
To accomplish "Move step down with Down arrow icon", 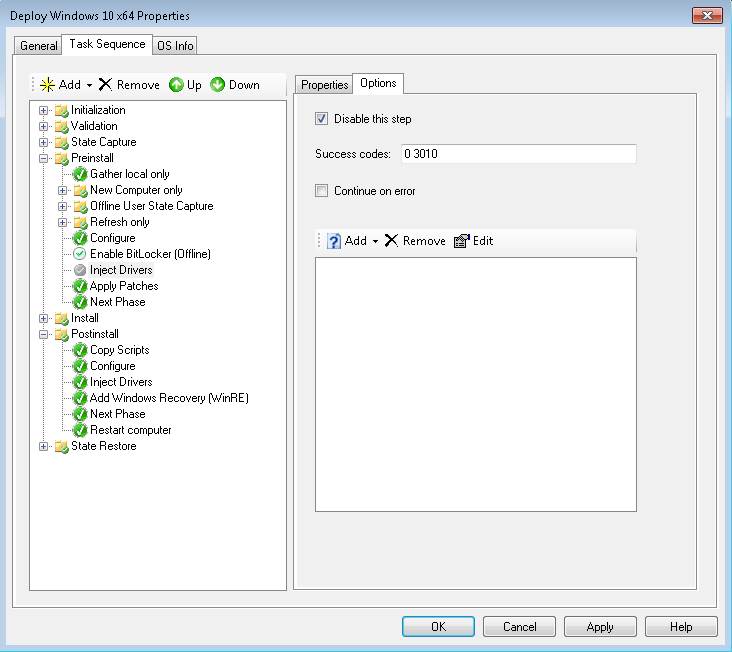I will tap(218, 85).
